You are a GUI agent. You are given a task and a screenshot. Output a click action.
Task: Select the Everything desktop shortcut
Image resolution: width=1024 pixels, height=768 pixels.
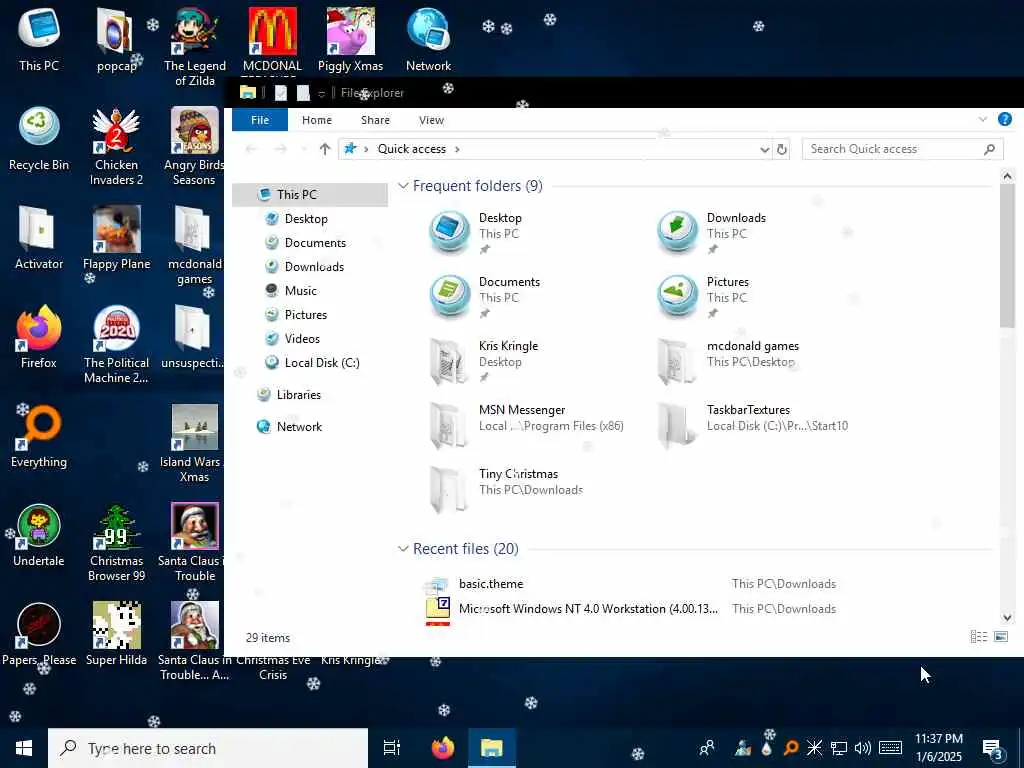click(x=39, y=437)
